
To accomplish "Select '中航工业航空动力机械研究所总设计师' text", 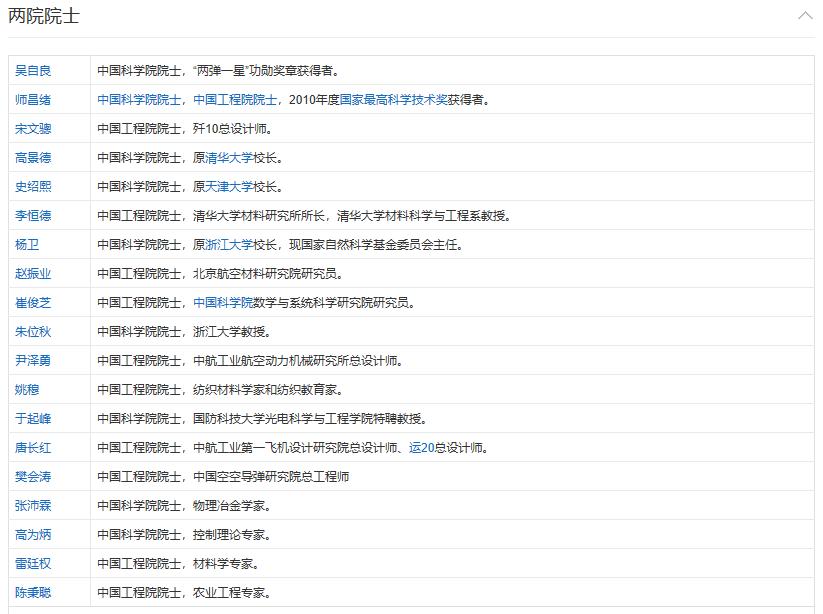I will pyautogui.click(x=295, y=361).
